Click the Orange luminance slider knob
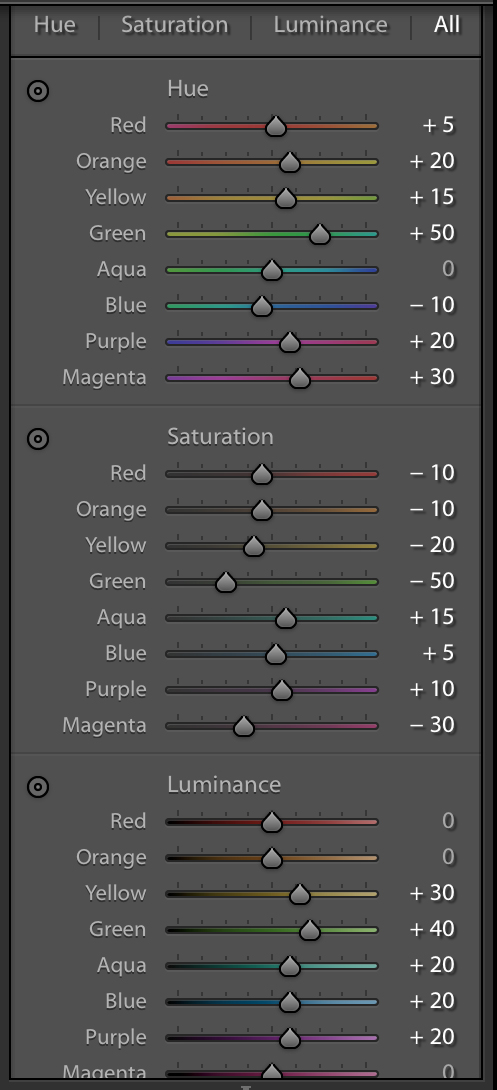Image resolution: width=497 pixels, height=1090 pixels. (x=272, y=858)
